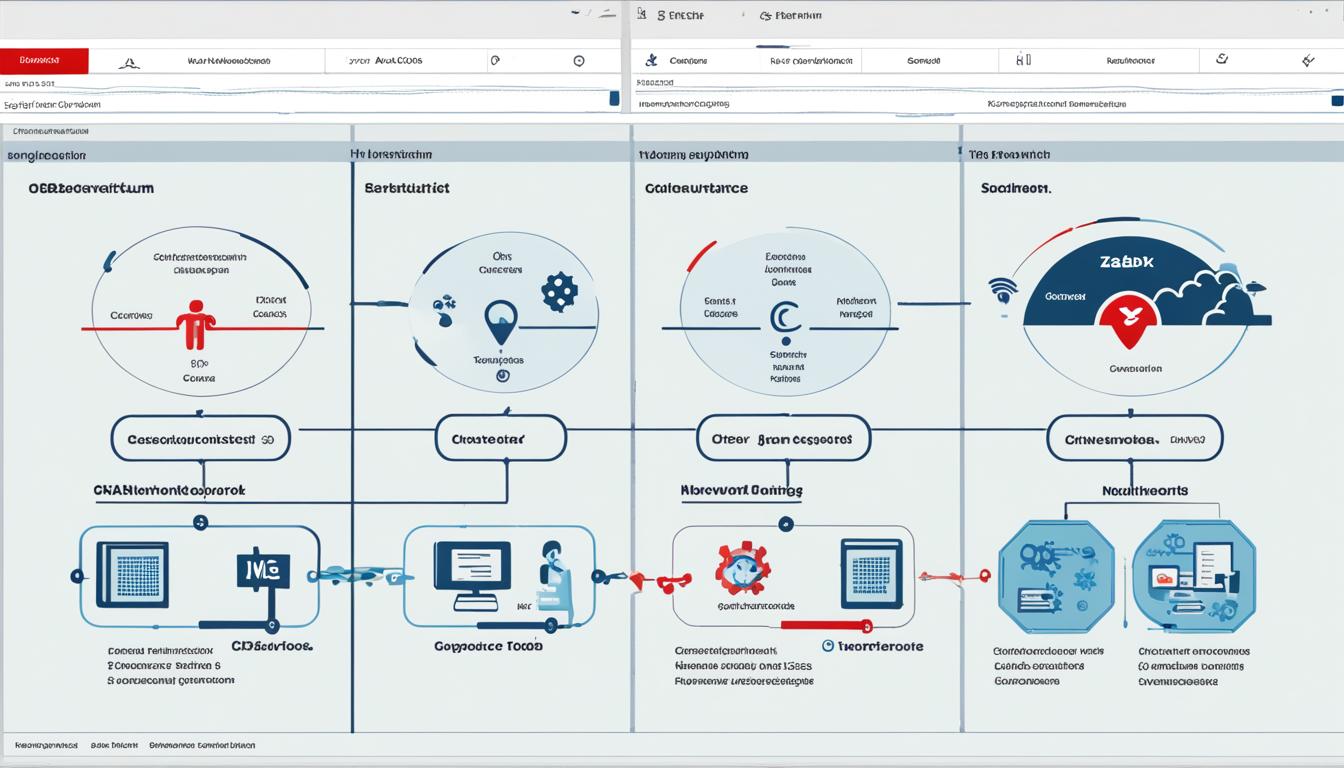Click the Caseoloncontestest button
1344x768 pixels.
(200, 438)
